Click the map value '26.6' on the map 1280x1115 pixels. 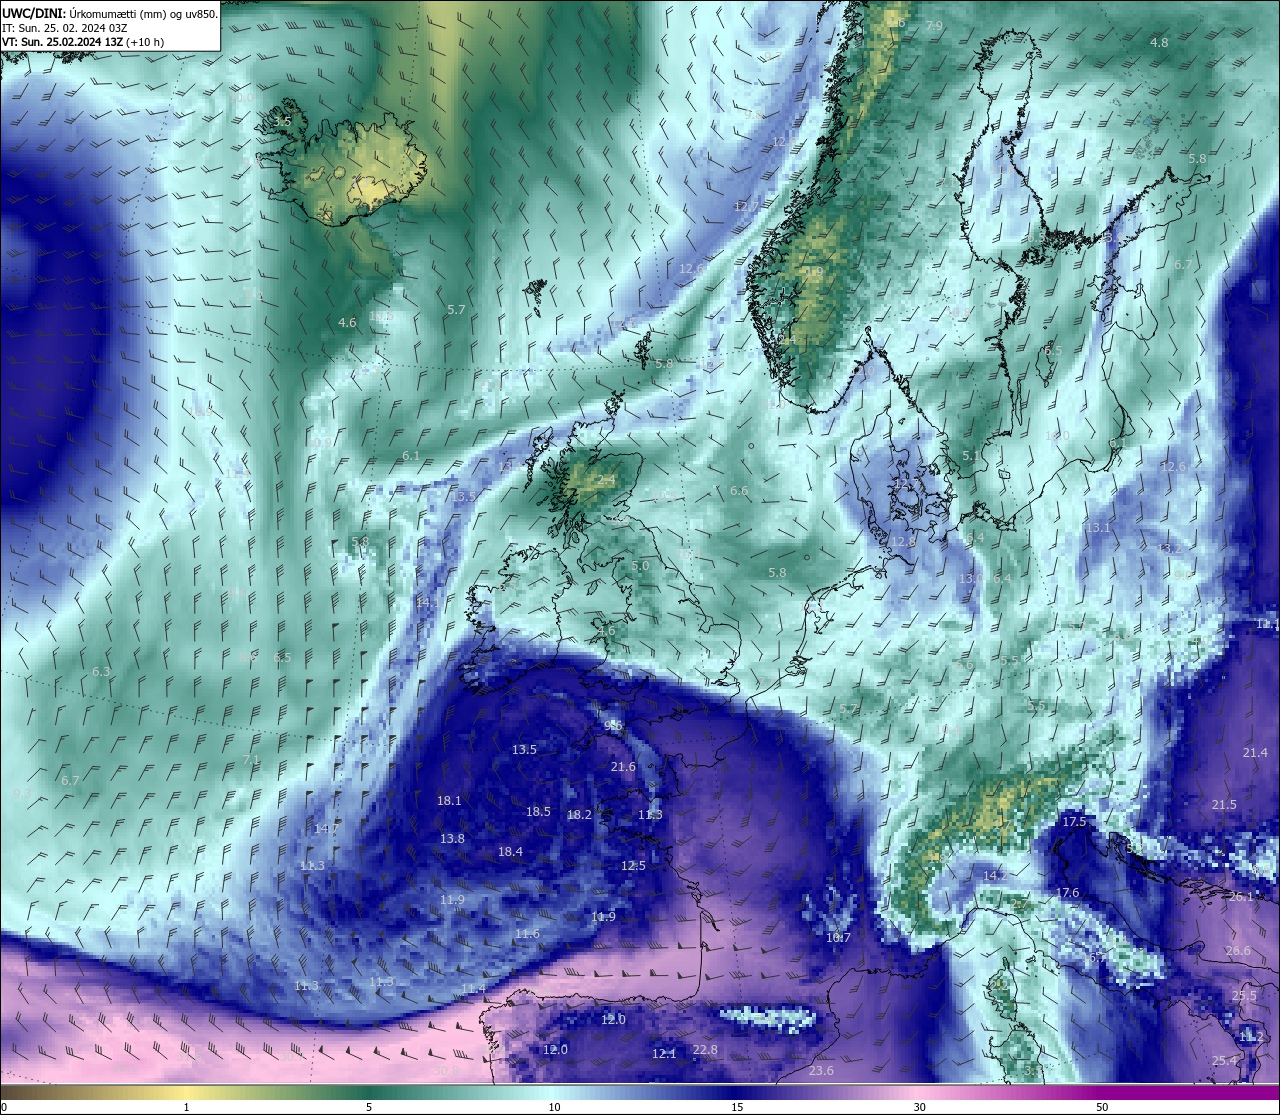[x=1238, y=951]
